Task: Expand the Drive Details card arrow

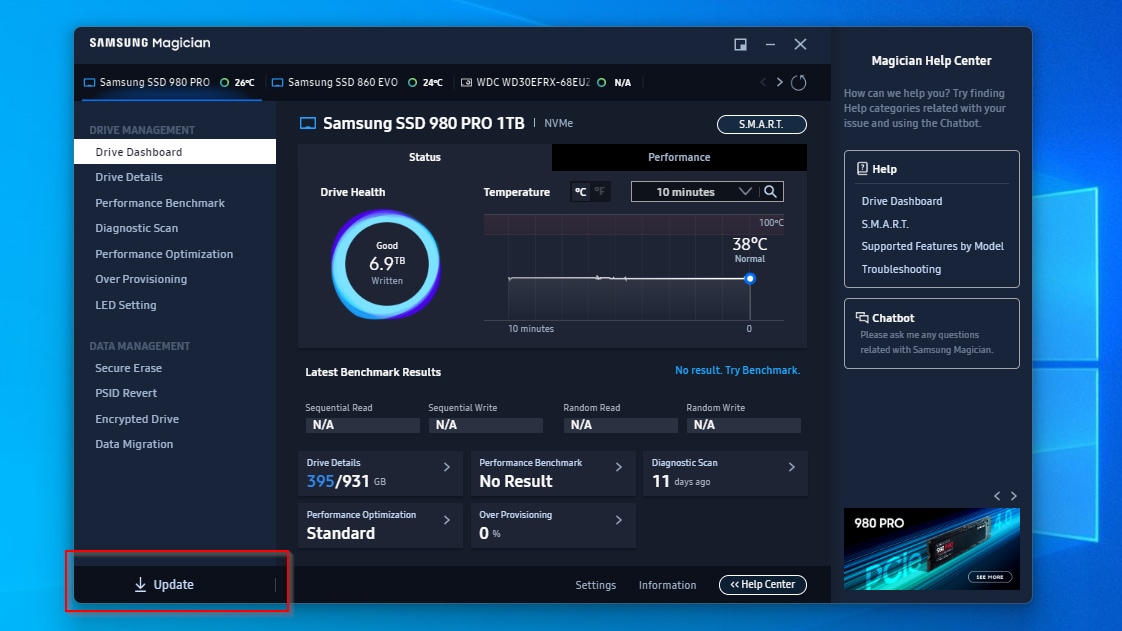Action: 447,467
